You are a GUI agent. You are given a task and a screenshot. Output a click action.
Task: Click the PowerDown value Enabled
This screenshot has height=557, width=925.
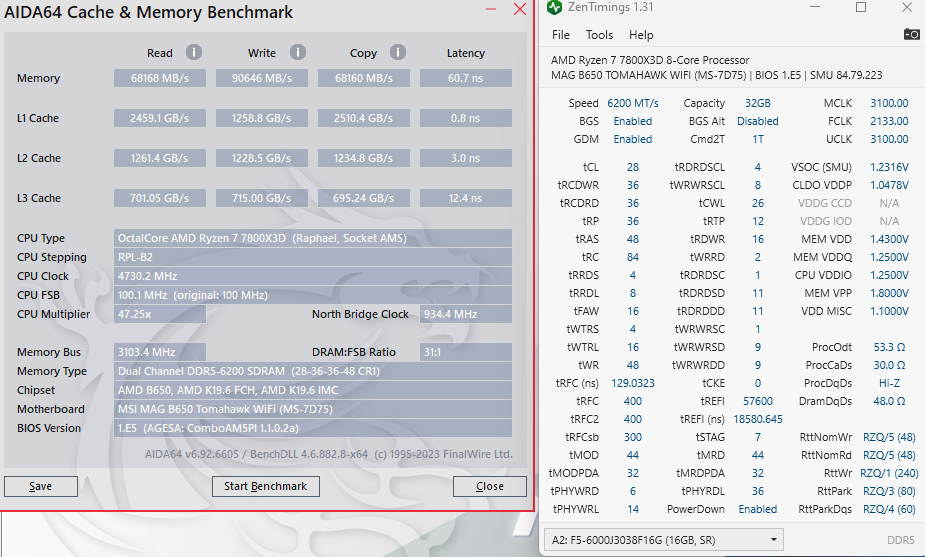click(758, 509)
